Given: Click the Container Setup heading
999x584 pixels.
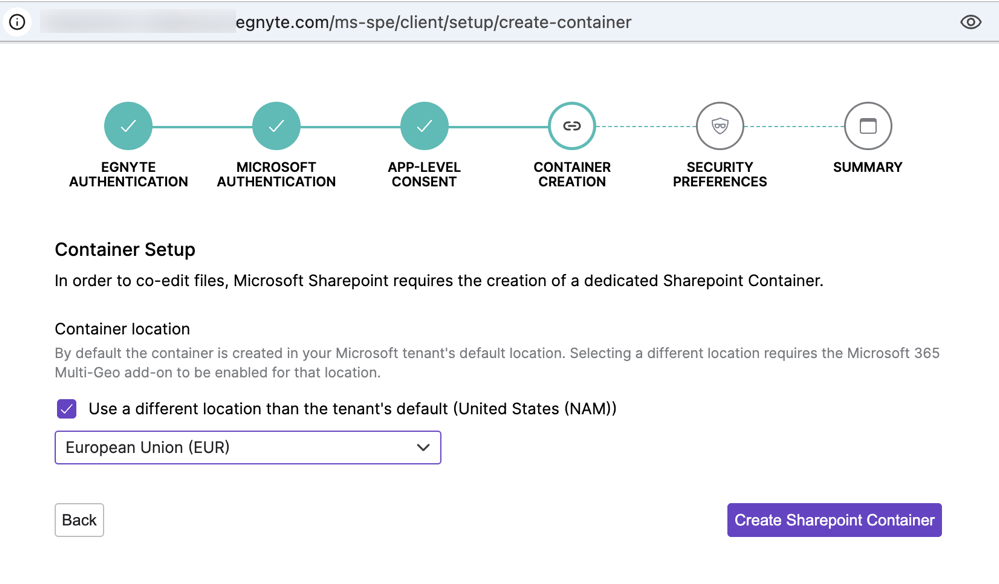Looking at the screenshot, I should (125, 250).
